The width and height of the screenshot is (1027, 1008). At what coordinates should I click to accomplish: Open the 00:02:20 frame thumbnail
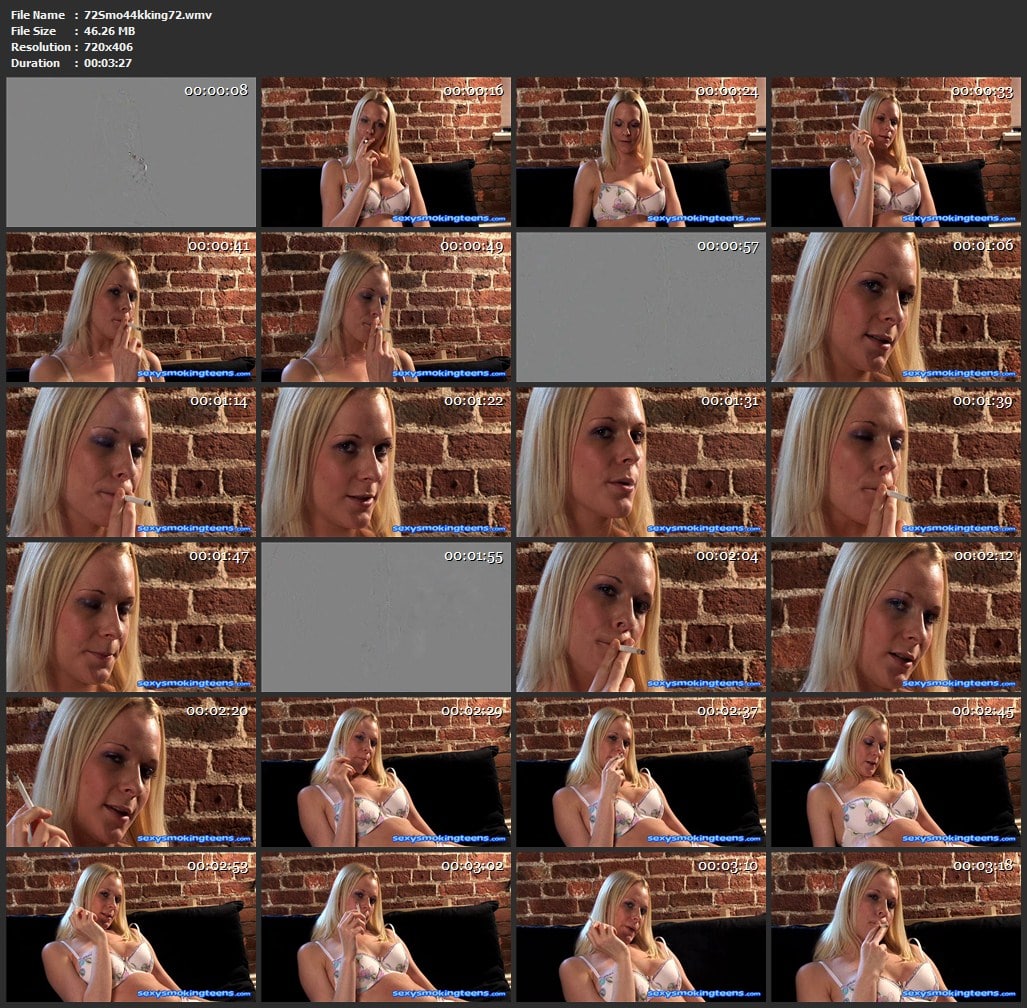[x=131, y=772]
